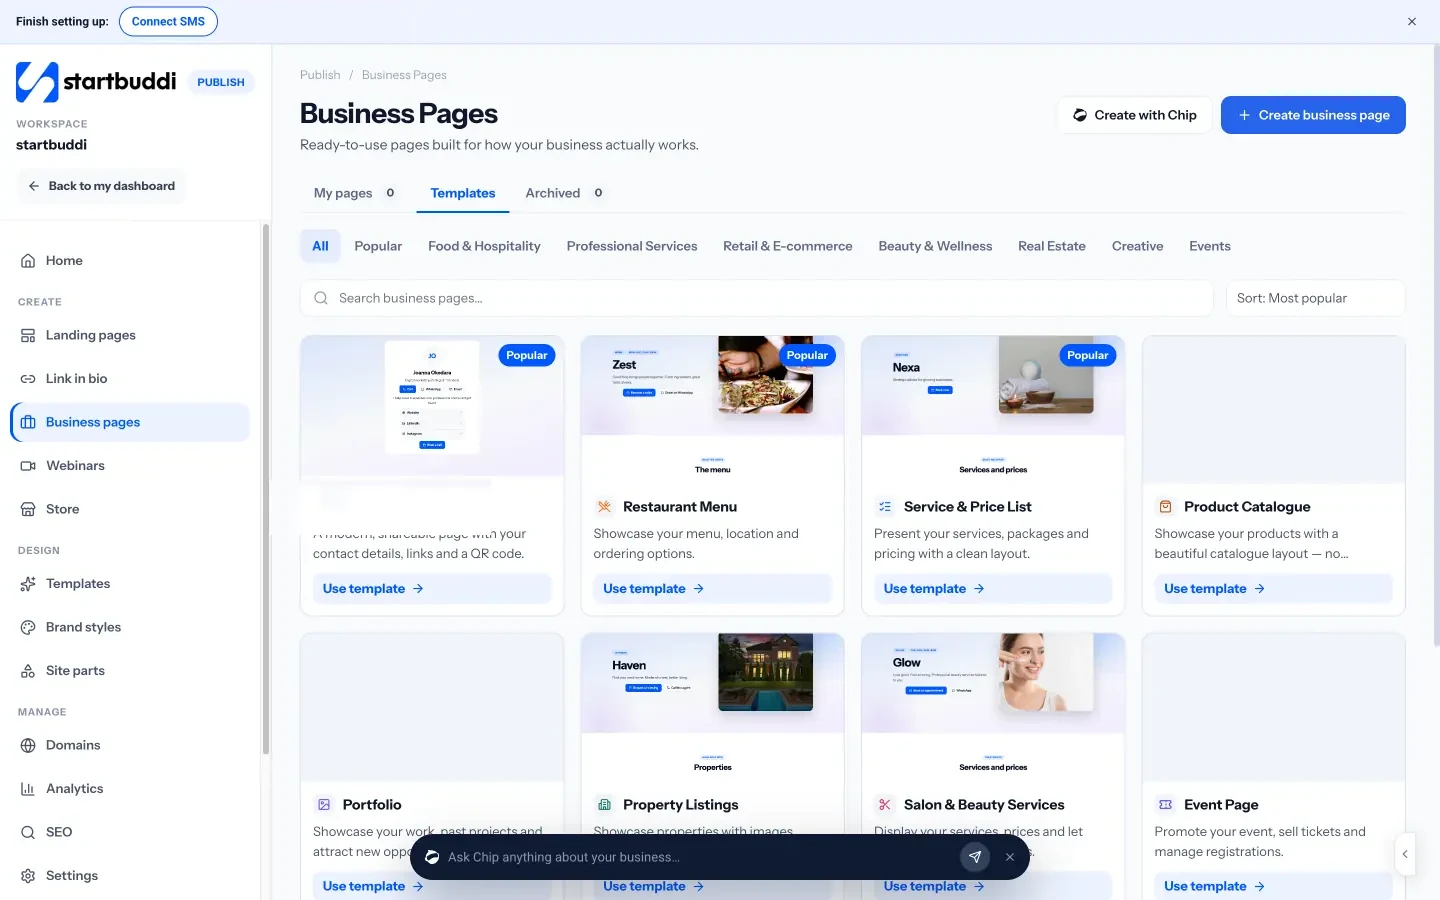Expand the side panel chevron at right edge

click(1405, 854)
